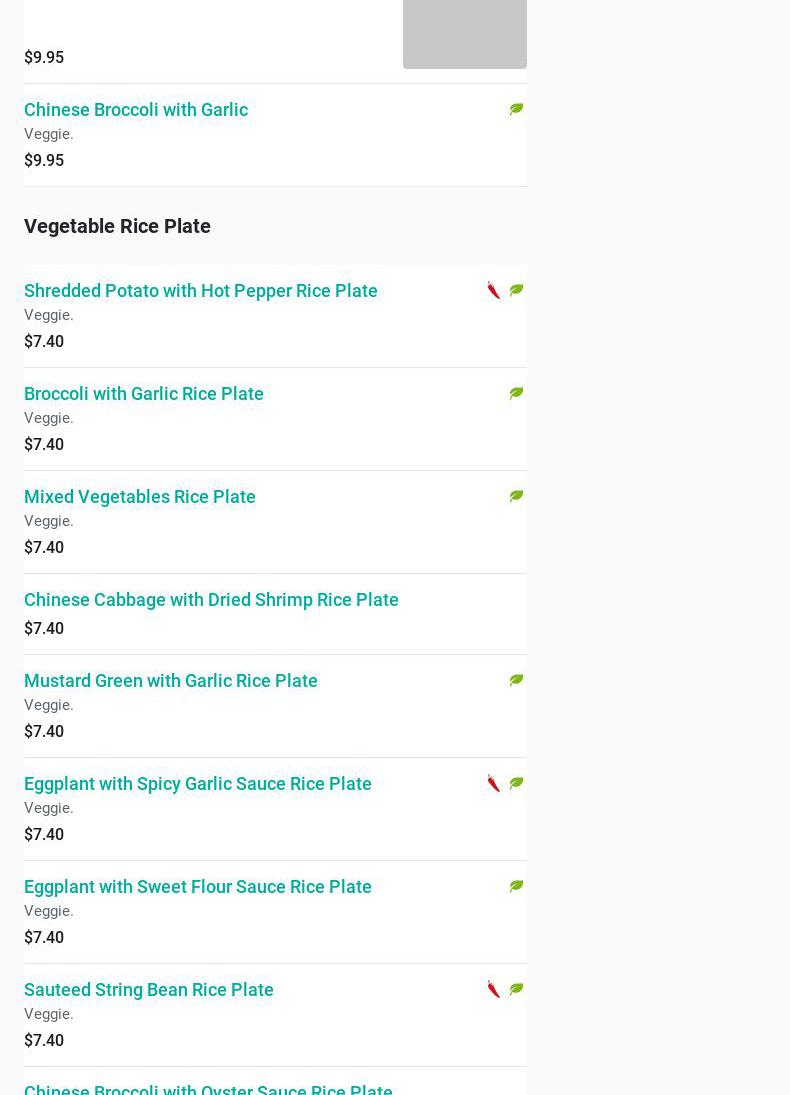Open Broccoli with Garlic Rice Plate

(144, 393)
